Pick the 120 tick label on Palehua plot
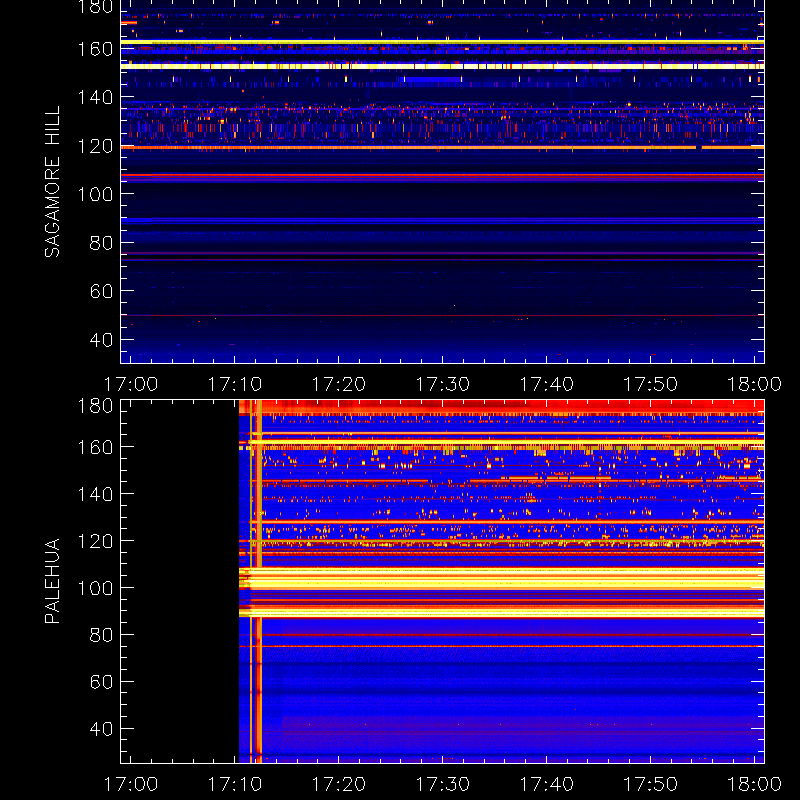 click(x=95, y=541)
